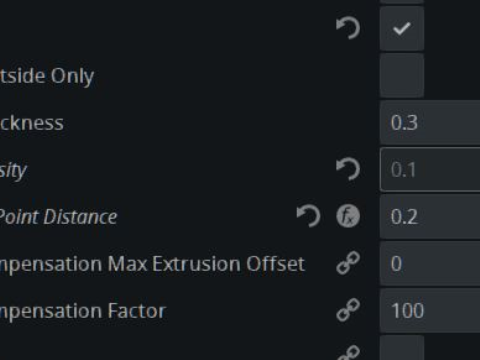Edit the Compensation Factor field showing 100

(430, 311)
